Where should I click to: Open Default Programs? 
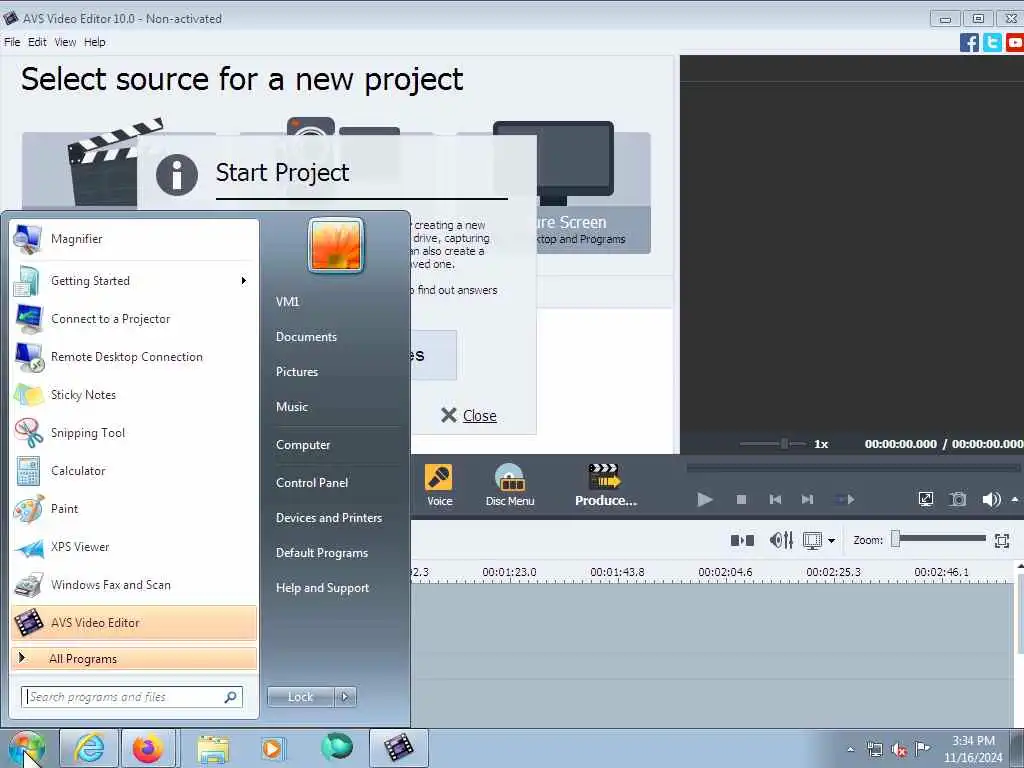(322, 553)
